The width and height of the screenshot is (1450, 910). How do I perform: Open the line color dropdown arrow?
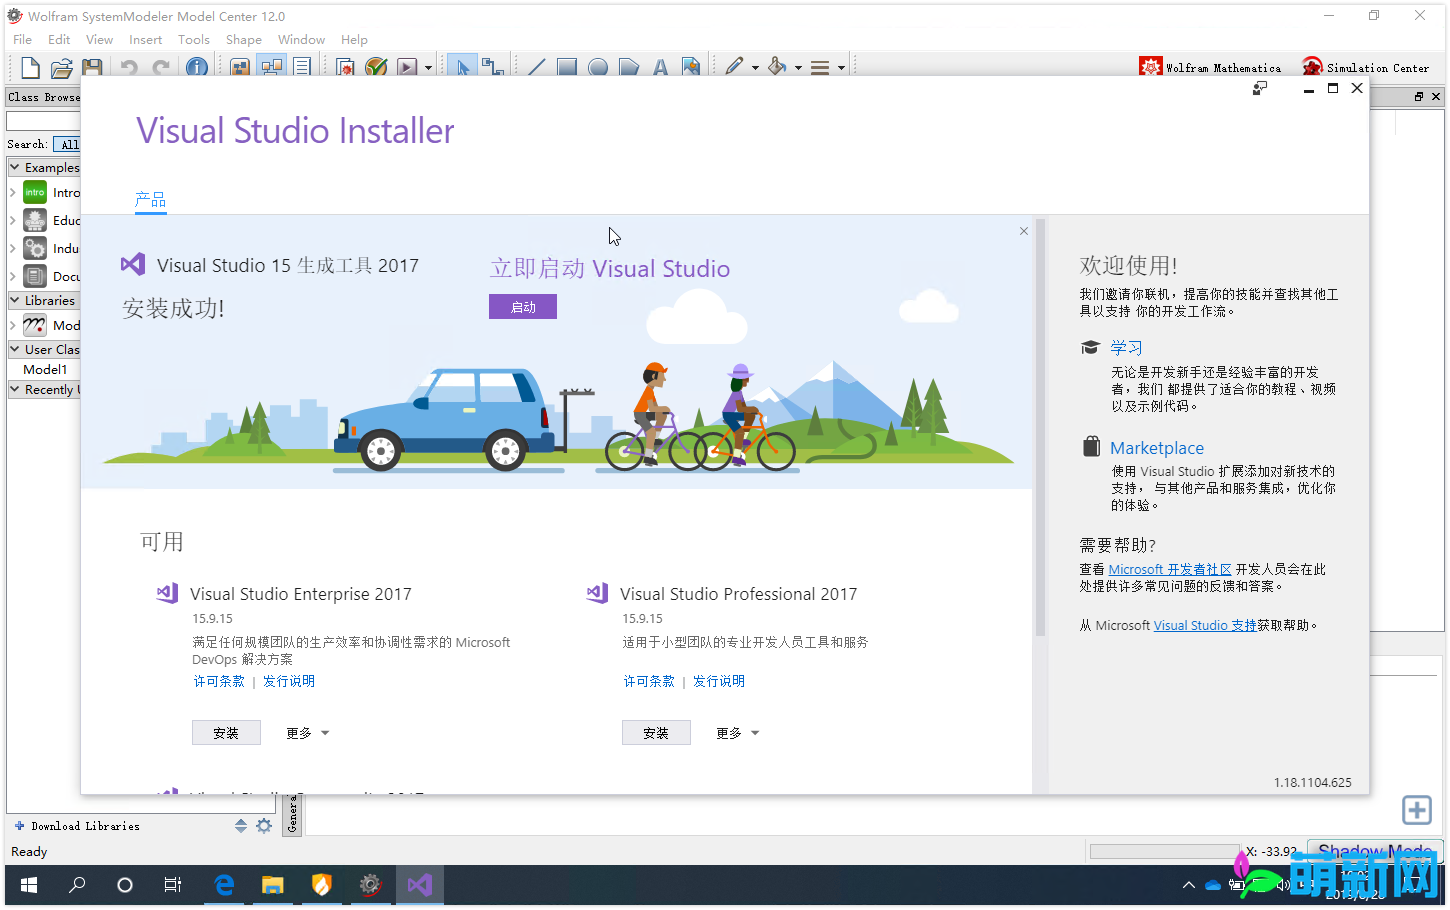755,68
